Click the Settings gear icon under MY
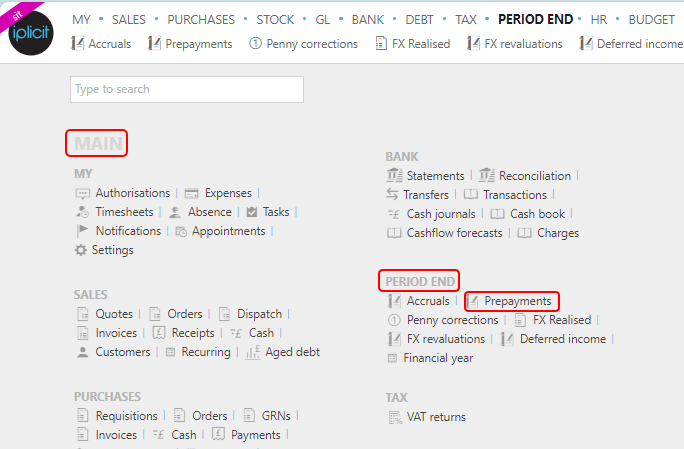This screenshot has height=449, width=684. click(x=81, y=250)
